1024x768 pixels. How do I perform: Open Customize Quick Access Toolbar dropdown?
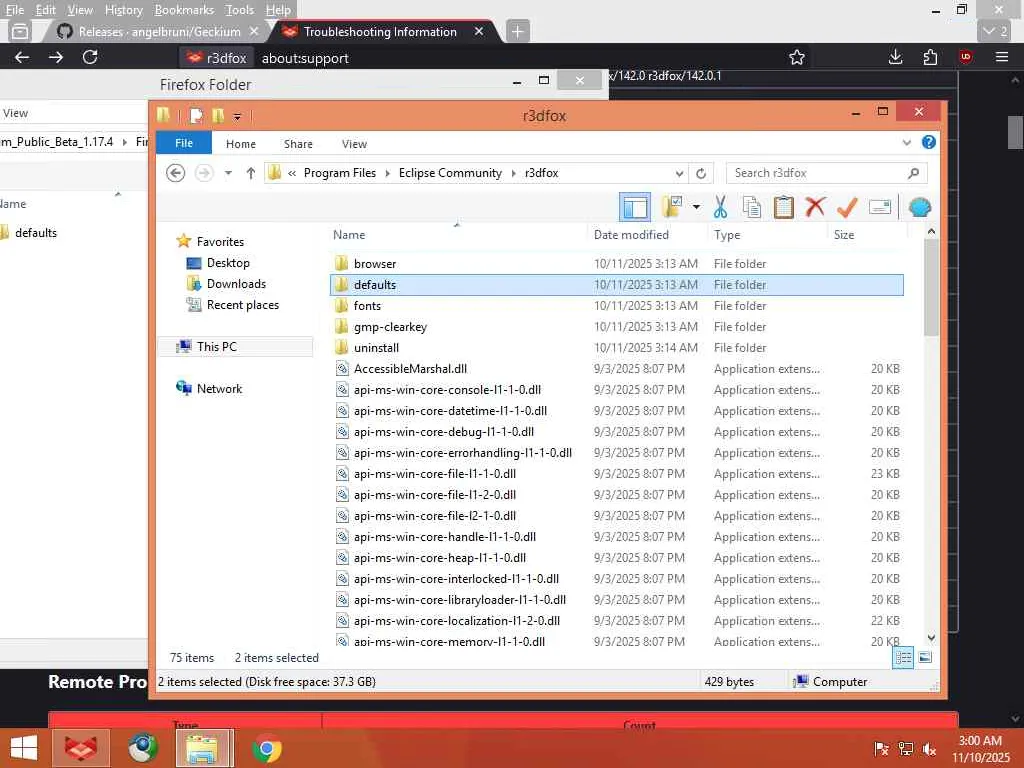pyautogui.click(x=237, y=117)
